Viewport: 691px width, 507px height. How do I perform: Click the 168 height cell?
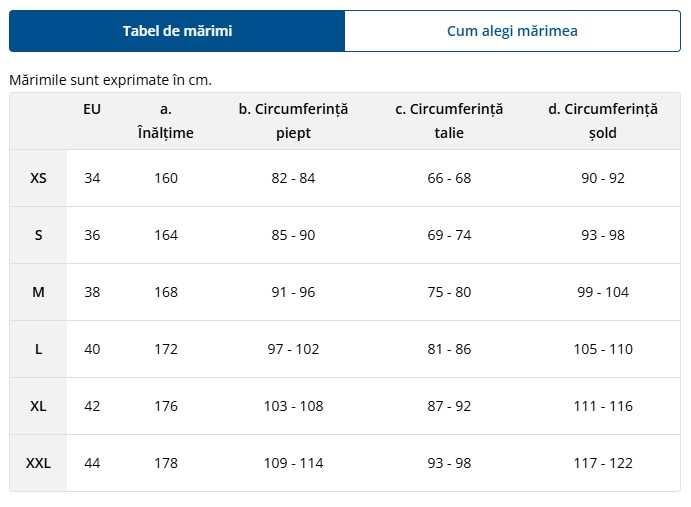coord(166,292)
